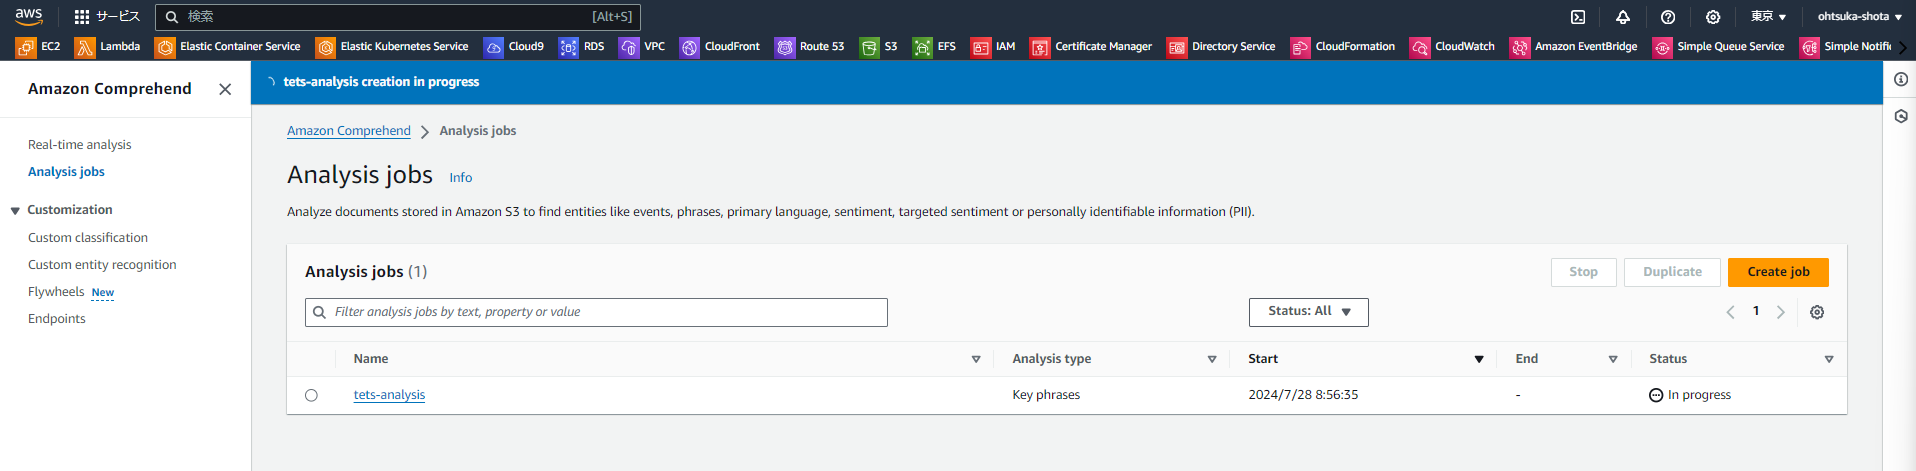
Task: Open CloudFormation shortcut
Action: [1343, 47]
